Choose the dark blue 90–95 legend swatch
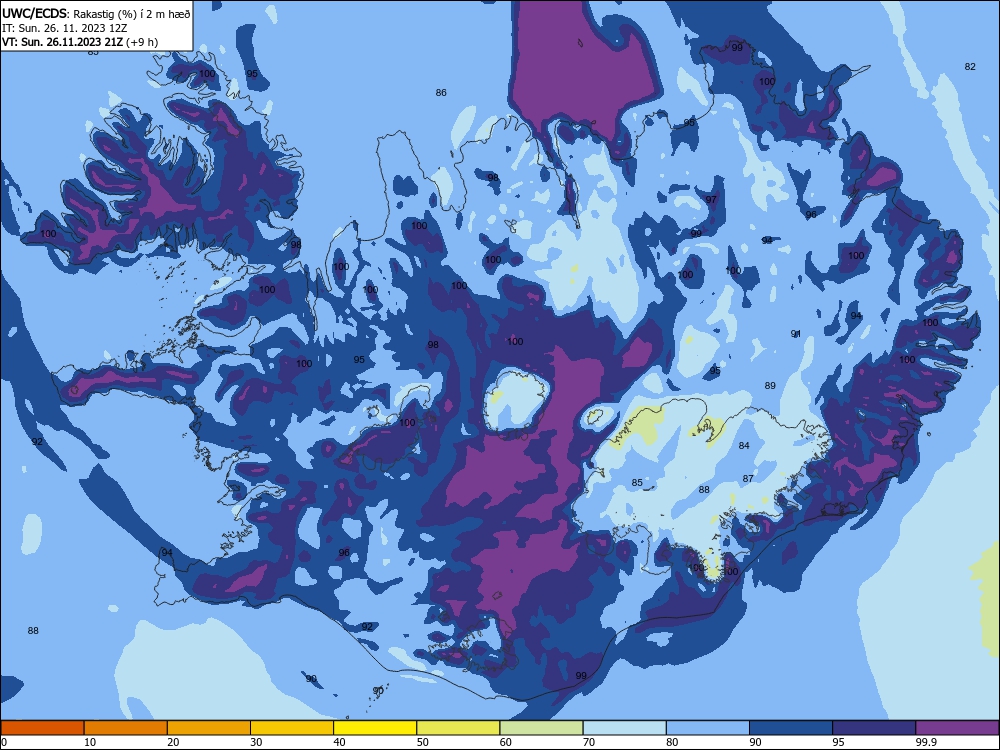 click(x=791, y=728)
